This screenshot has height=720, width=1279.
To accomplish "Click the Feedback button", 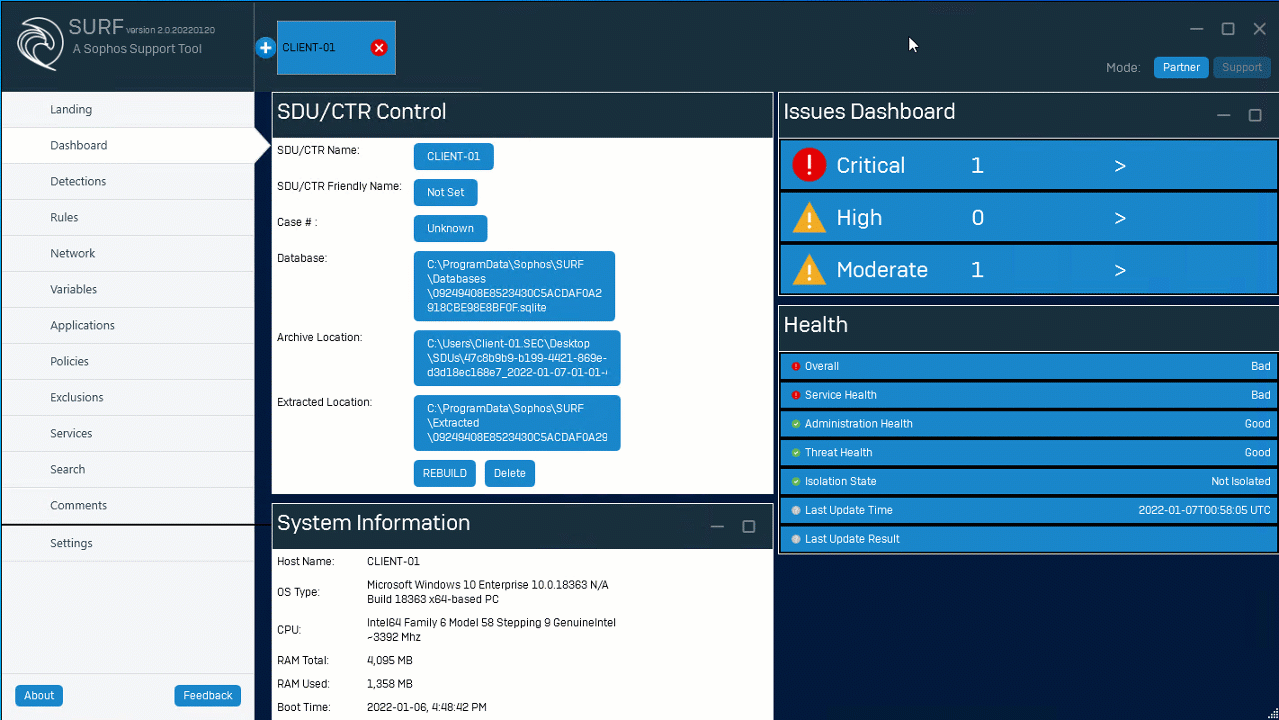I will click(x=208, y=696).
